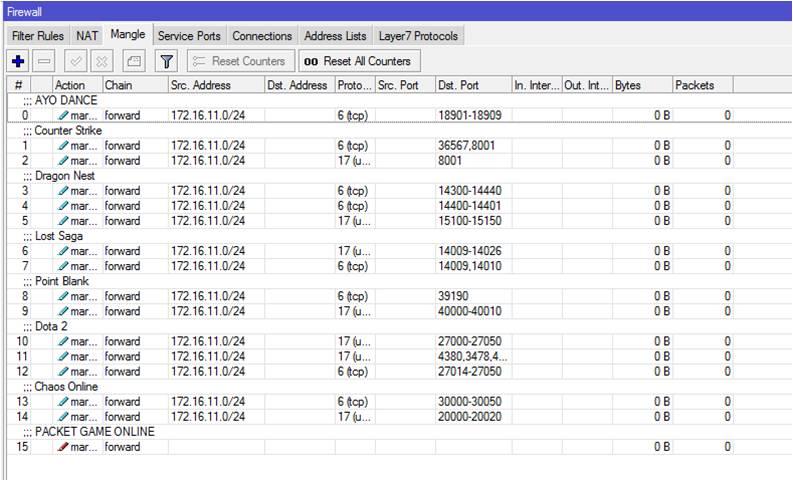
Task: Click the Reset All Counters button
Action: tap(359, 61)
